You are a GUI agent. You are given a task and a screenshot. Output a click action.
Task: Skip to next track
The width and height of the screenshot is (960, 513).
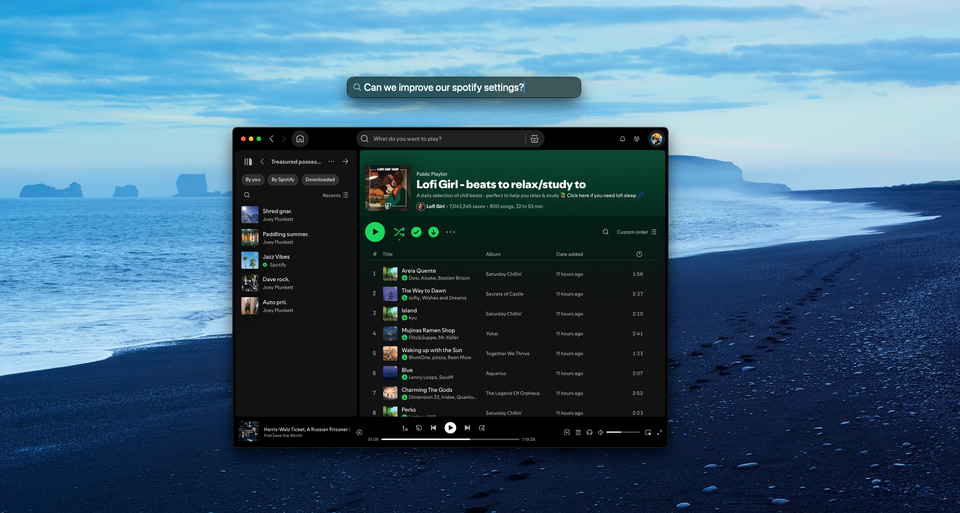(467, 428)
